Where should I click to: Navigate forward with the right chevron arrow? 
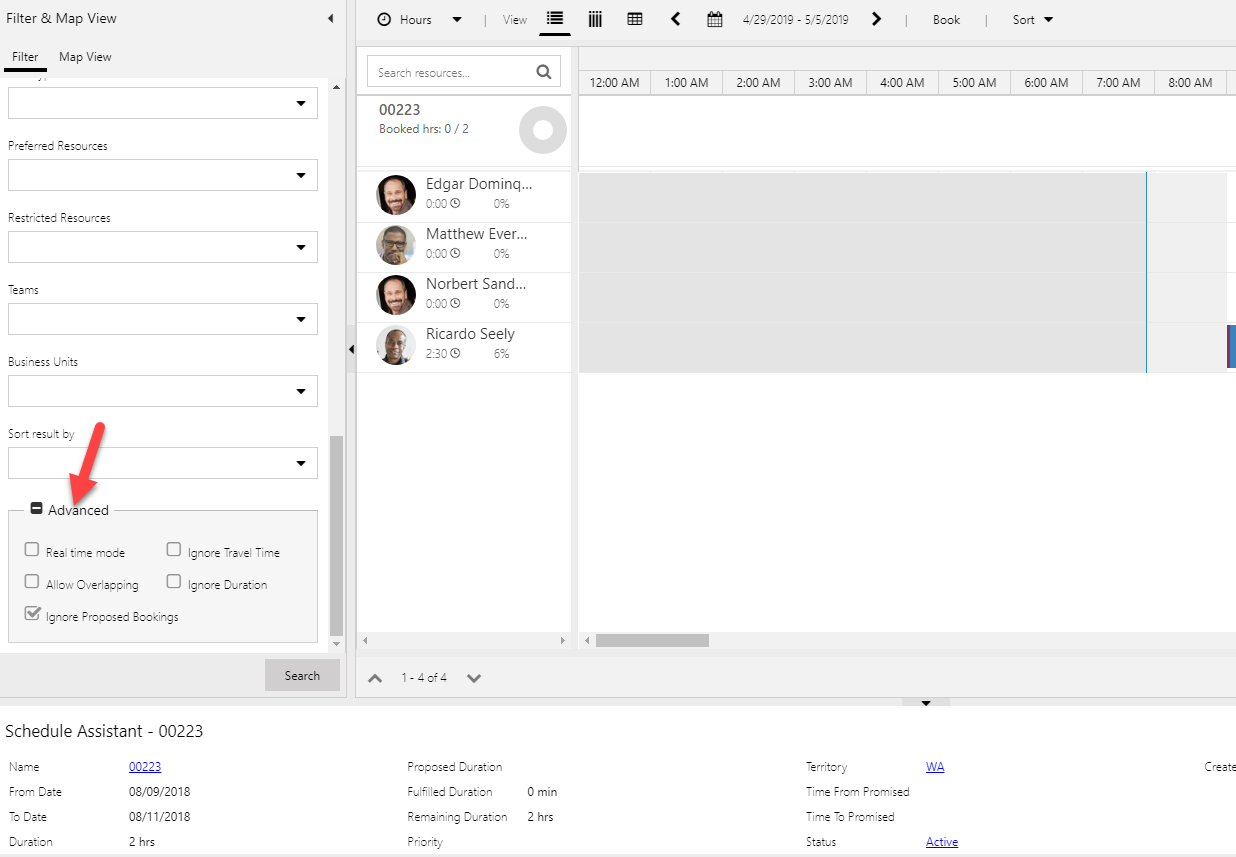(x=876, y=19)
